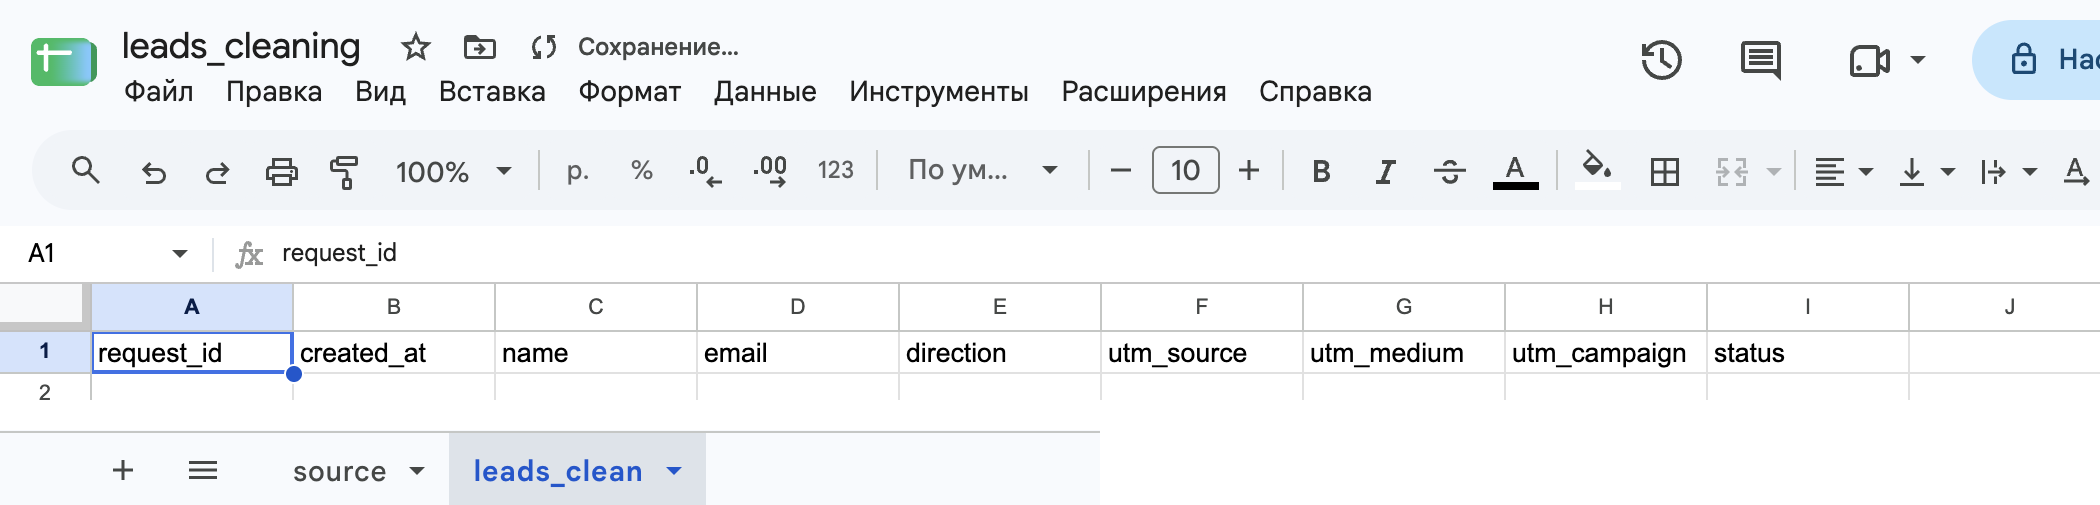Open the fill color picker
This screenshot has width=2100, height=505.
point(1597,170)
